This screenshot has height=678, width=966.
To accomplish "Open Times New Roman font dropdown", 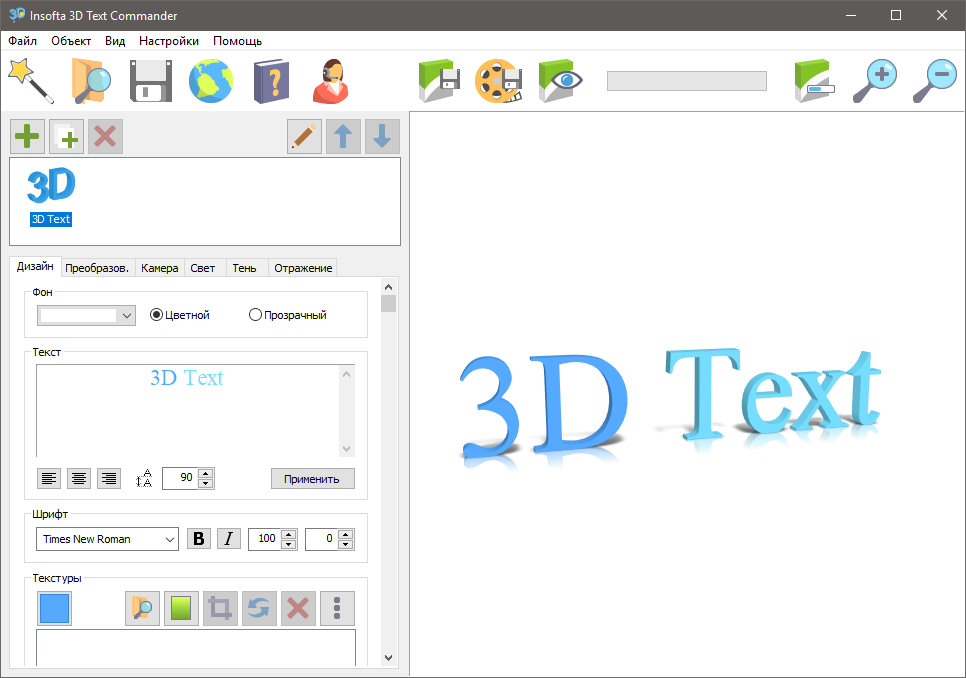I will pyautogui.click(x=107, y=539).
